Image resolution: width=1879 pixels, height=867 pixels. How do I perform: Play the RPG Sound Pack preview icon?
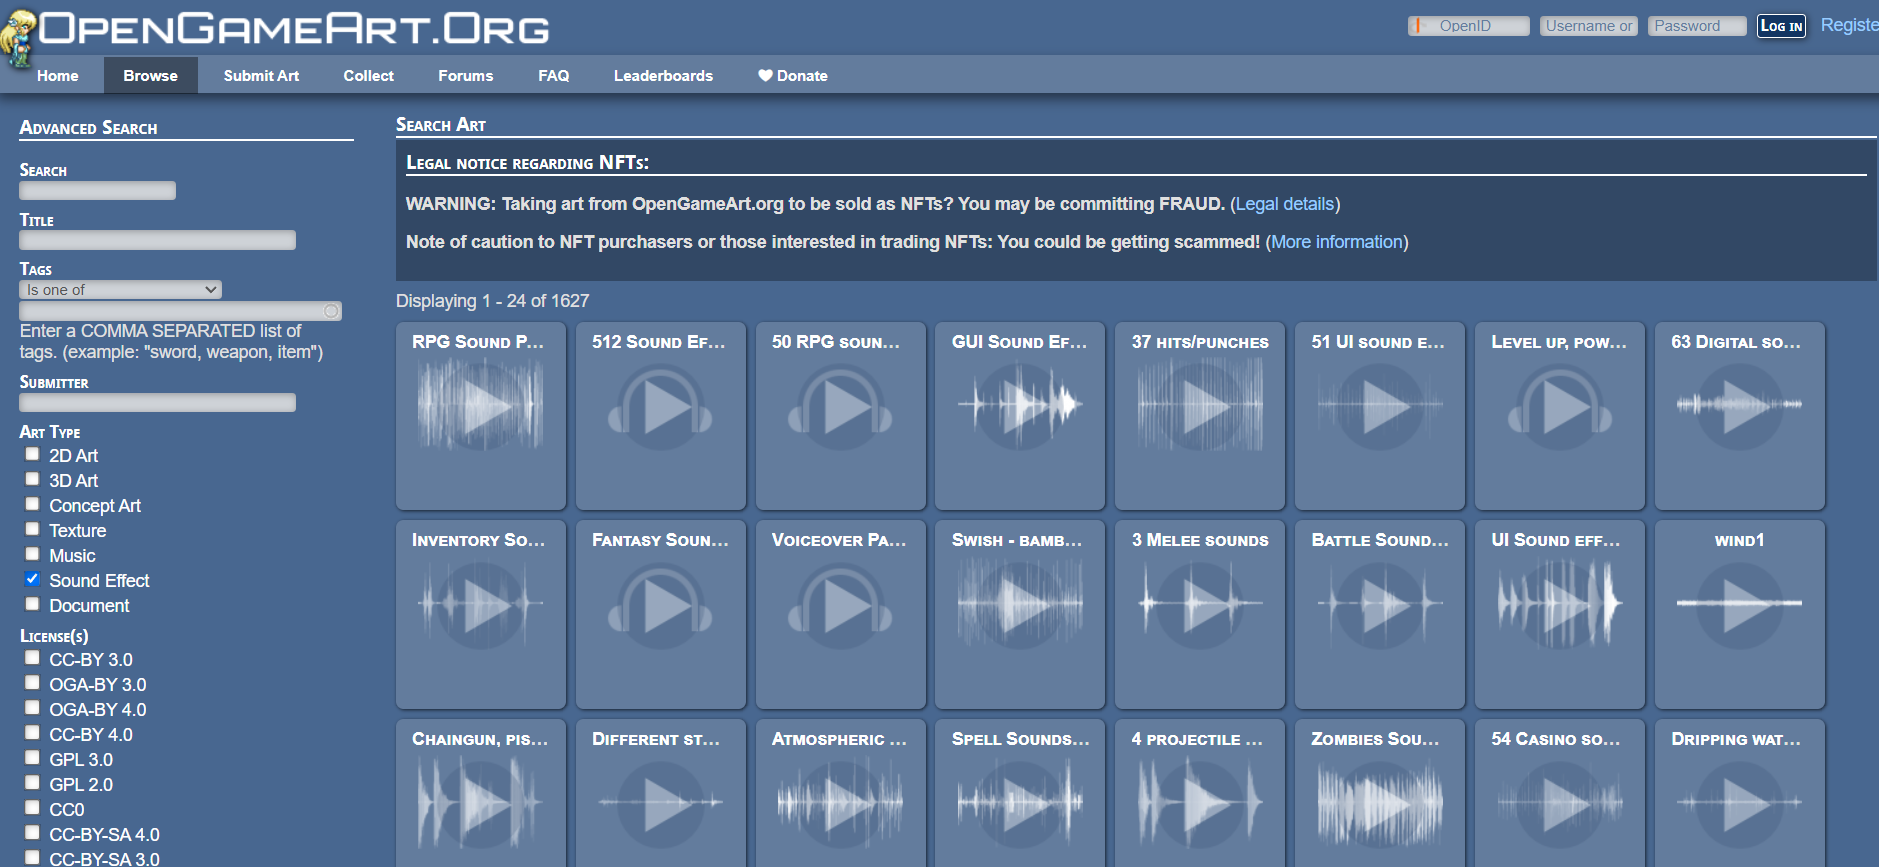tap(480, 406)
